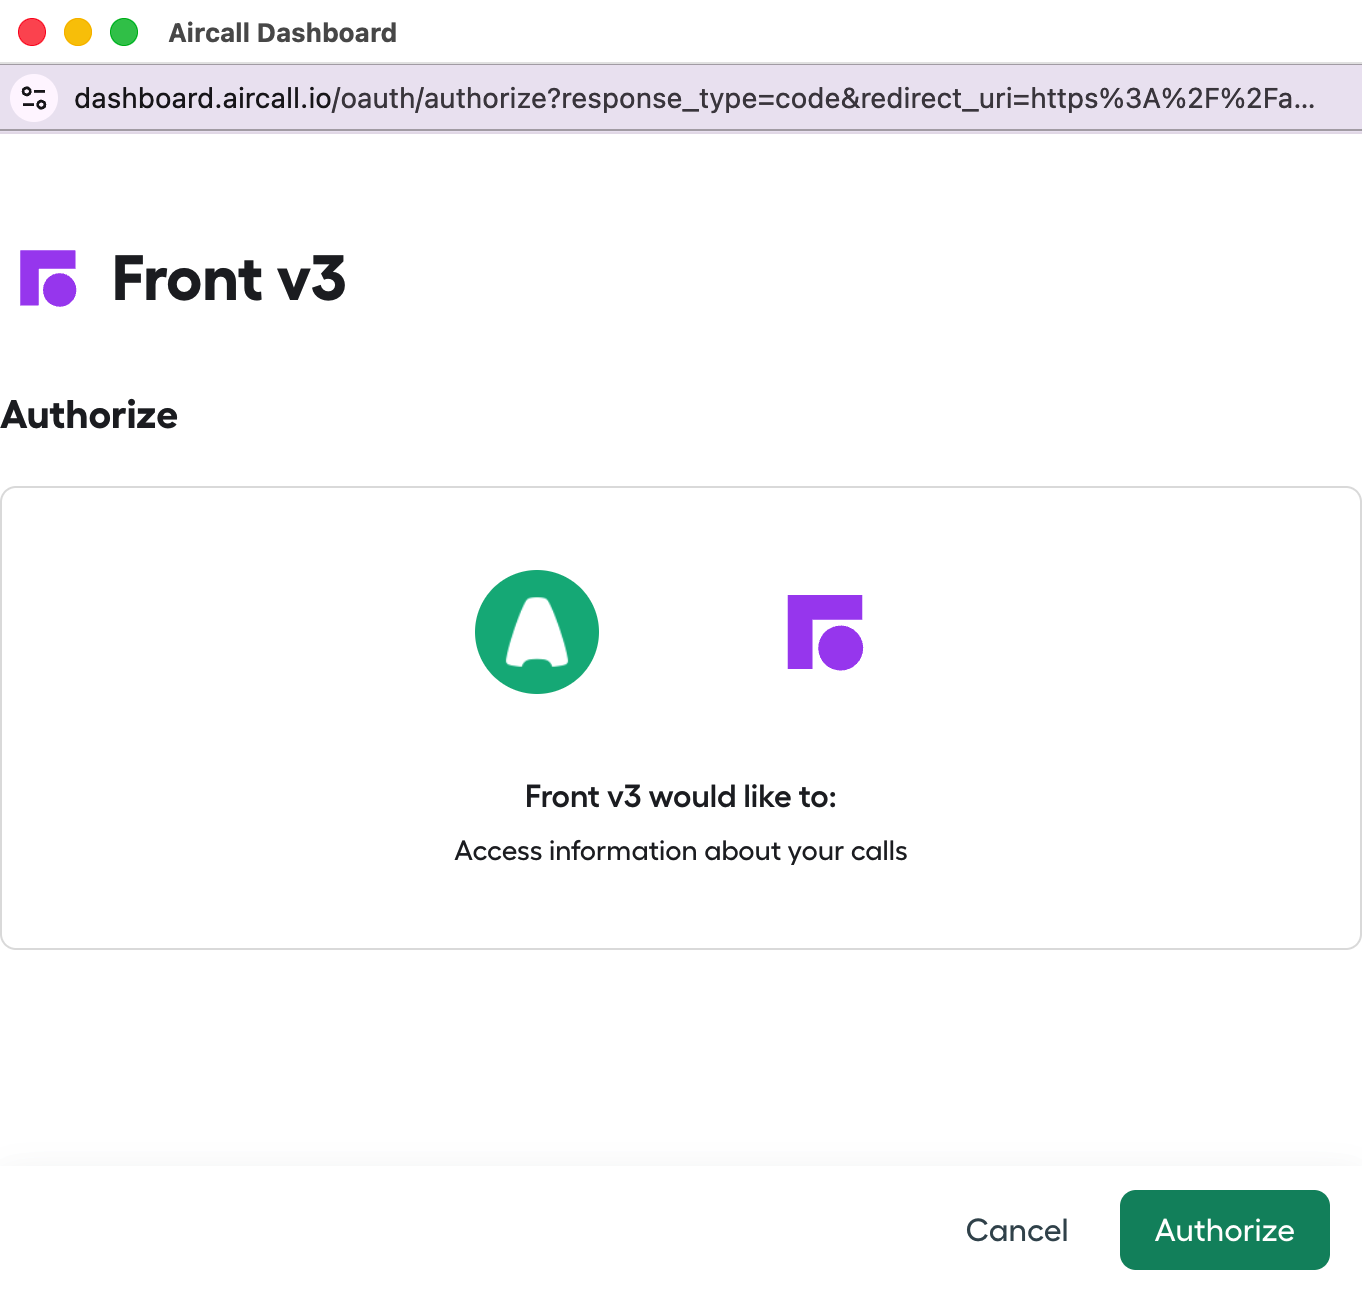Screen dimensions: 1362x1294
Task: Click the "Front v3" page heading
Action: click(229, 278)
